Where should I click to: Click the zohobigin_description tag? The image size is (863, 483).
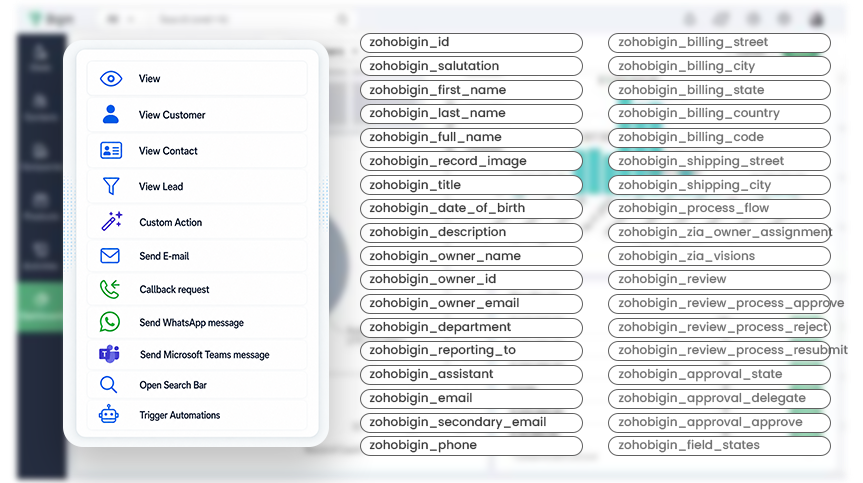(471, 232)
